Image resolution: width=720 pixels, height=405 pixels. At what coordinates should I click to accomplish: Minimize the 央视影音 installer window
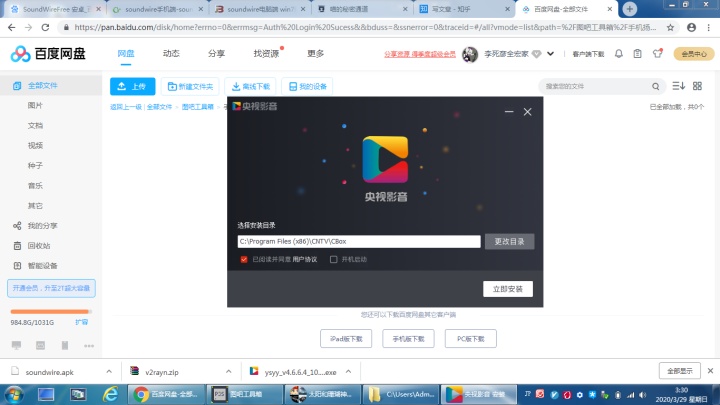point(509,112)
